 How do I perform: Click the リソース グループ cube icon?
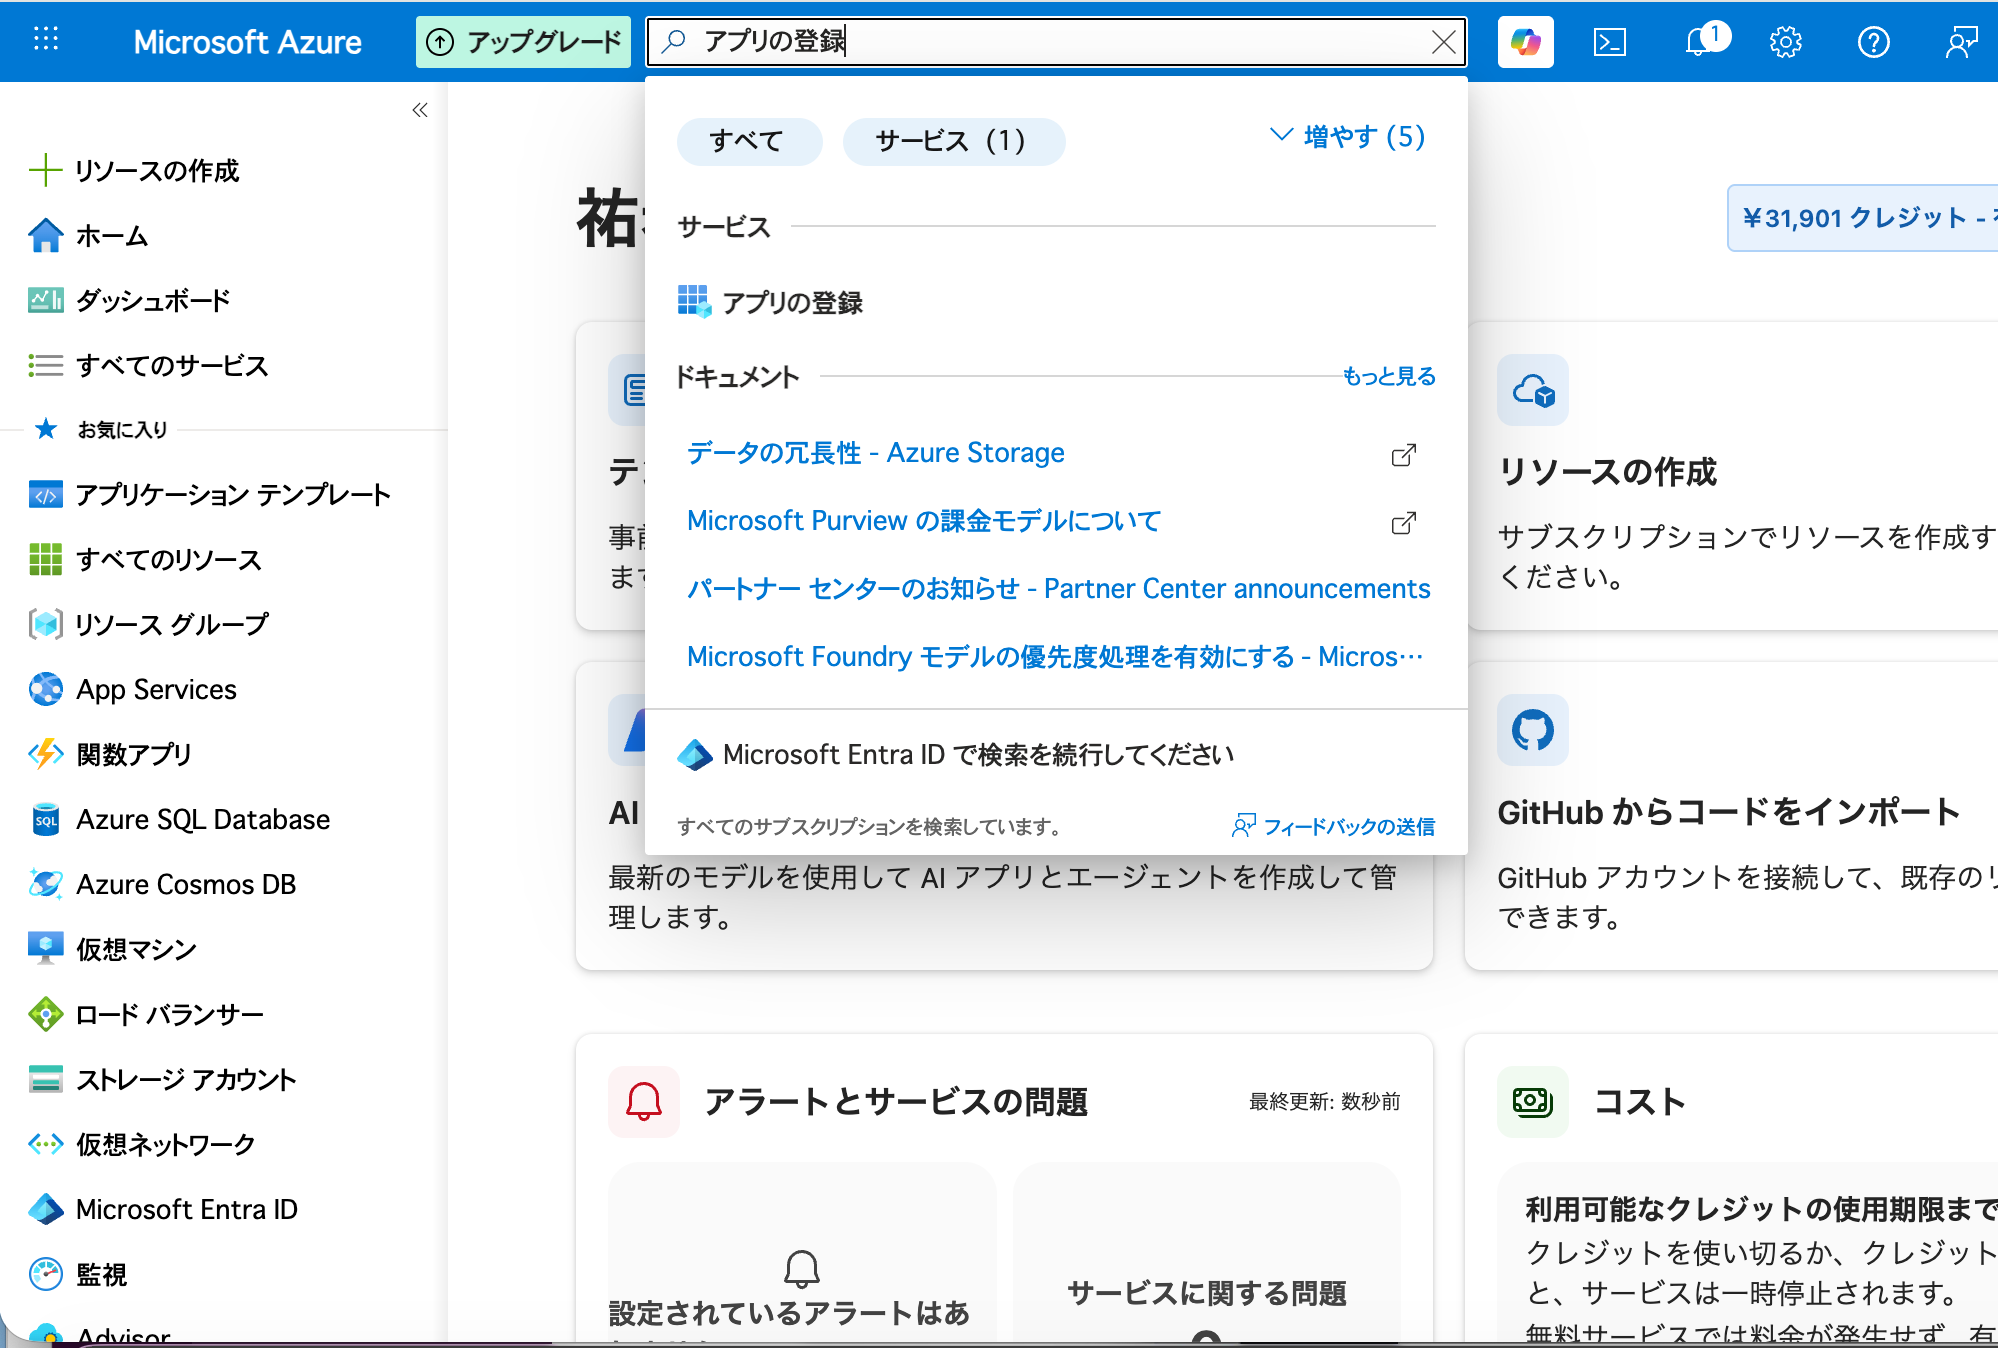tap(46, 624)
